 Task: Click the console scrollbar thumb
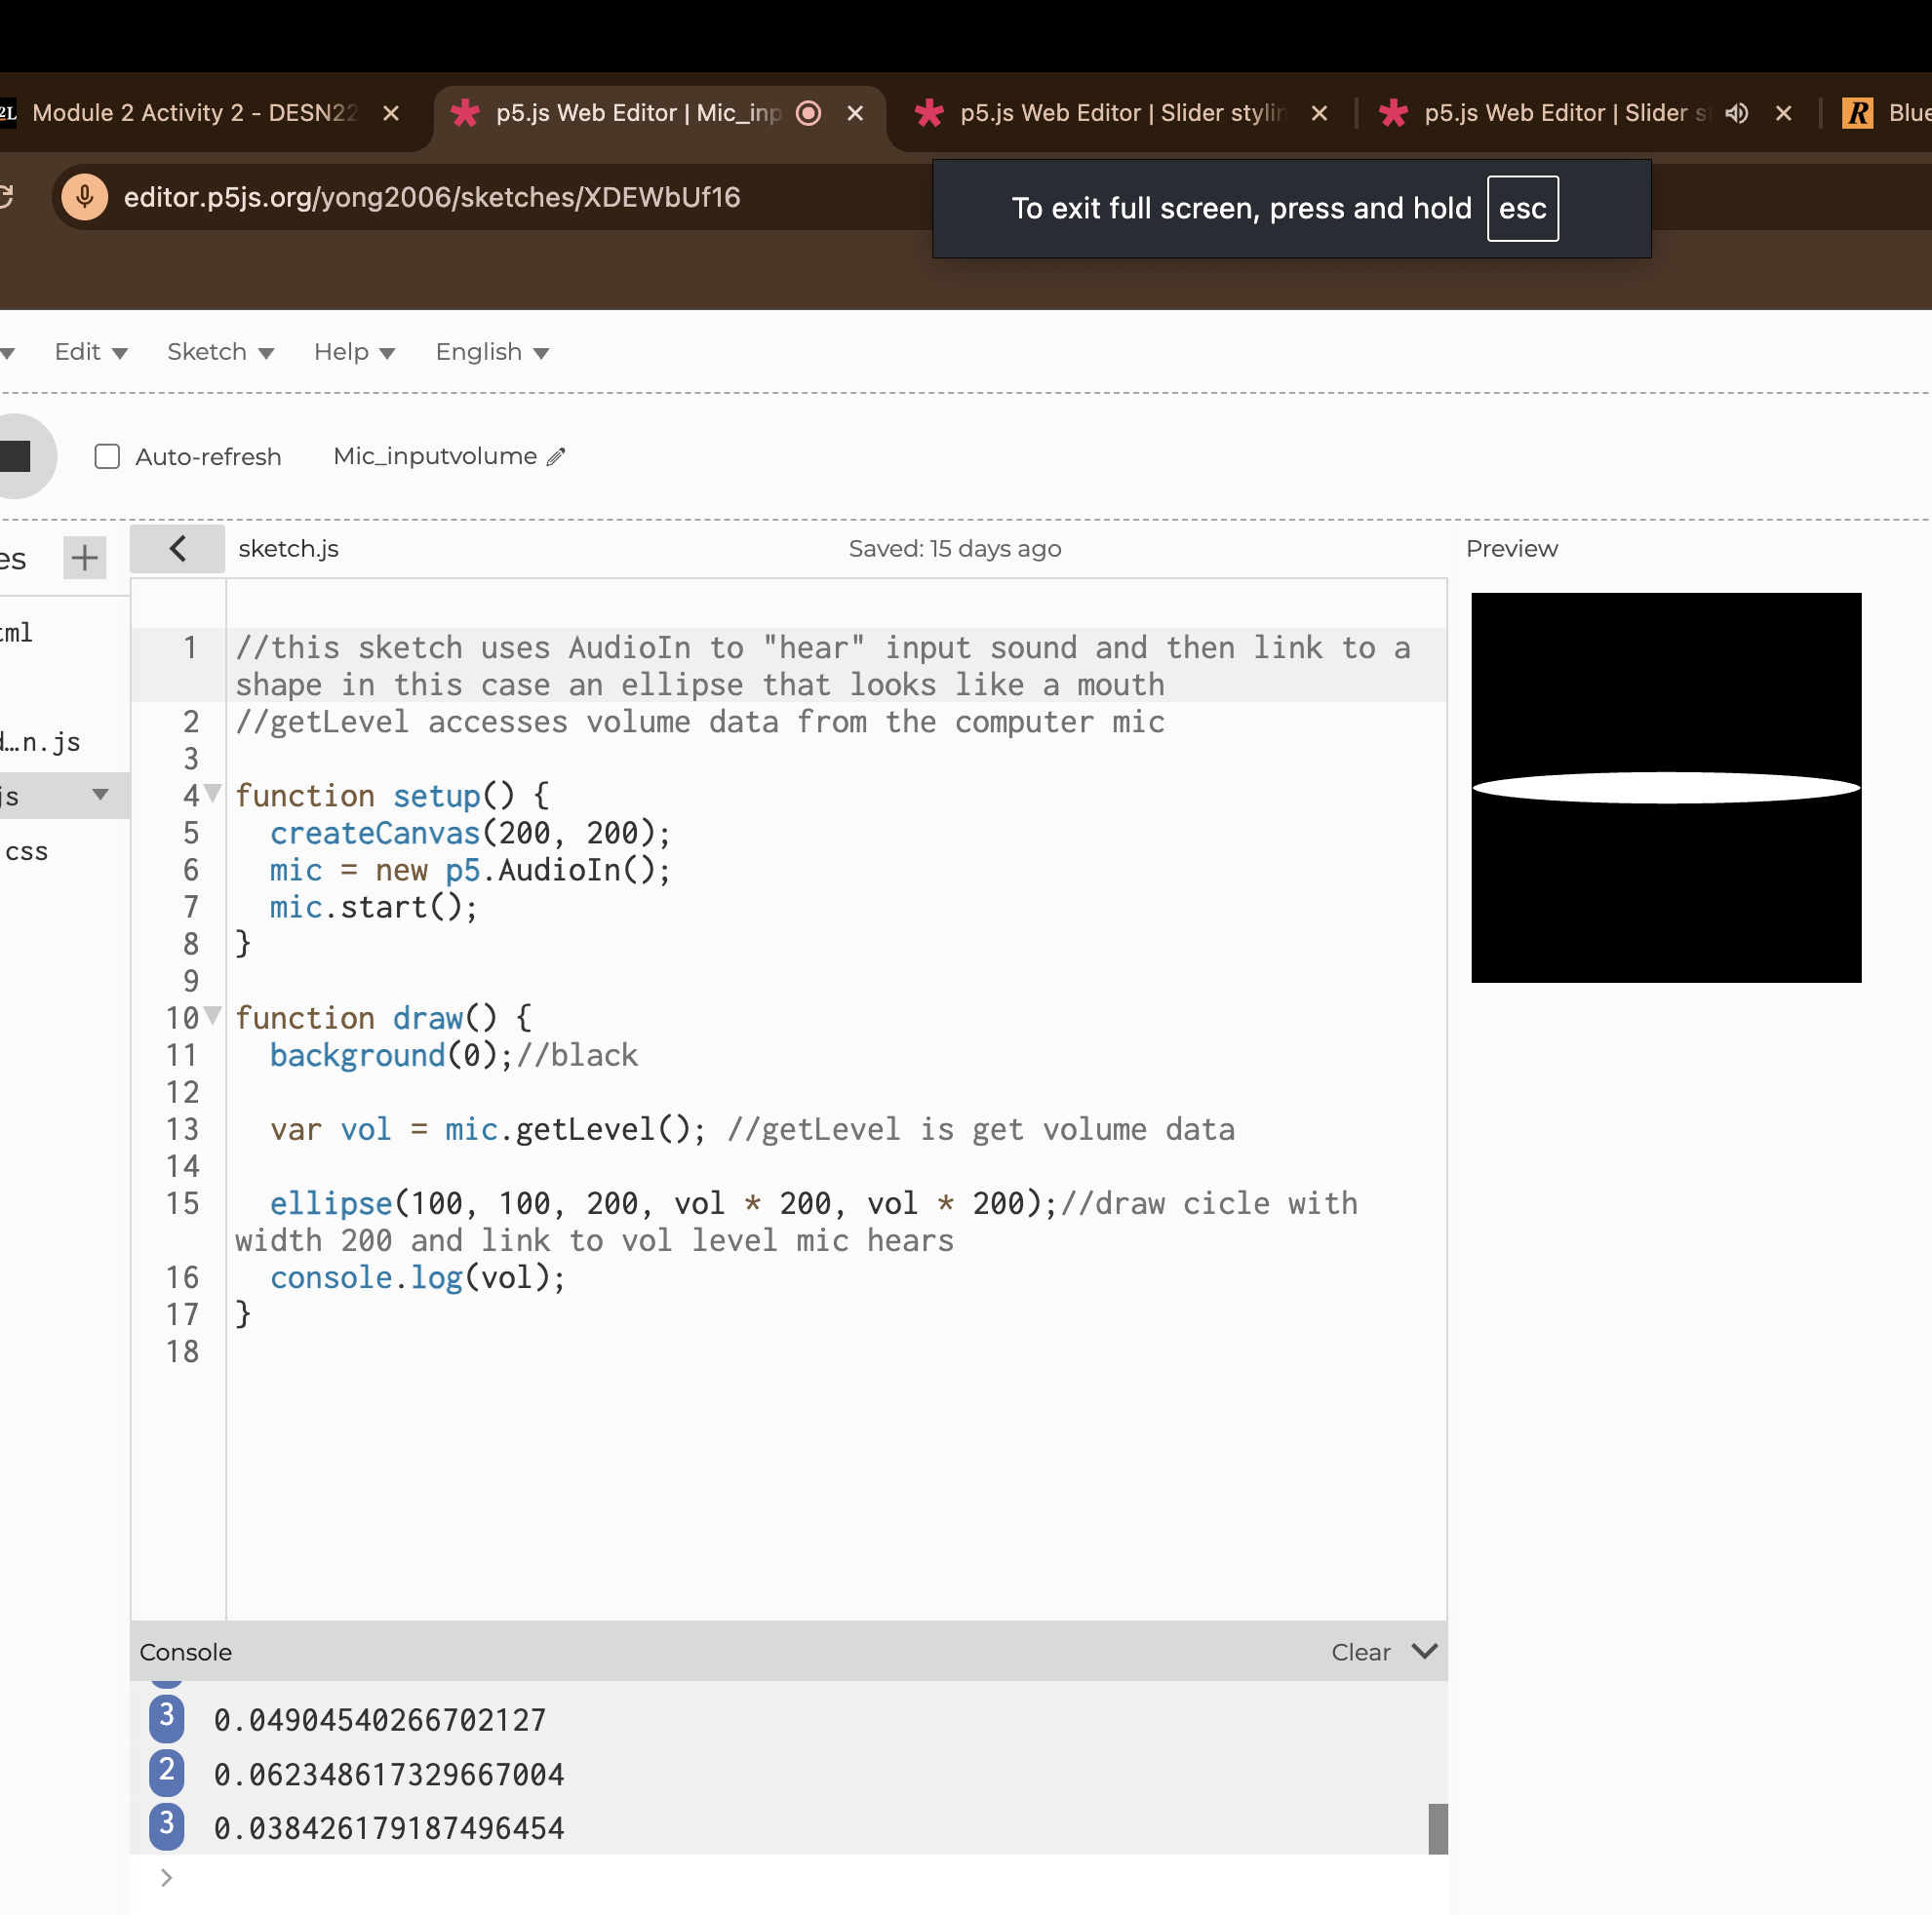1437,1829
